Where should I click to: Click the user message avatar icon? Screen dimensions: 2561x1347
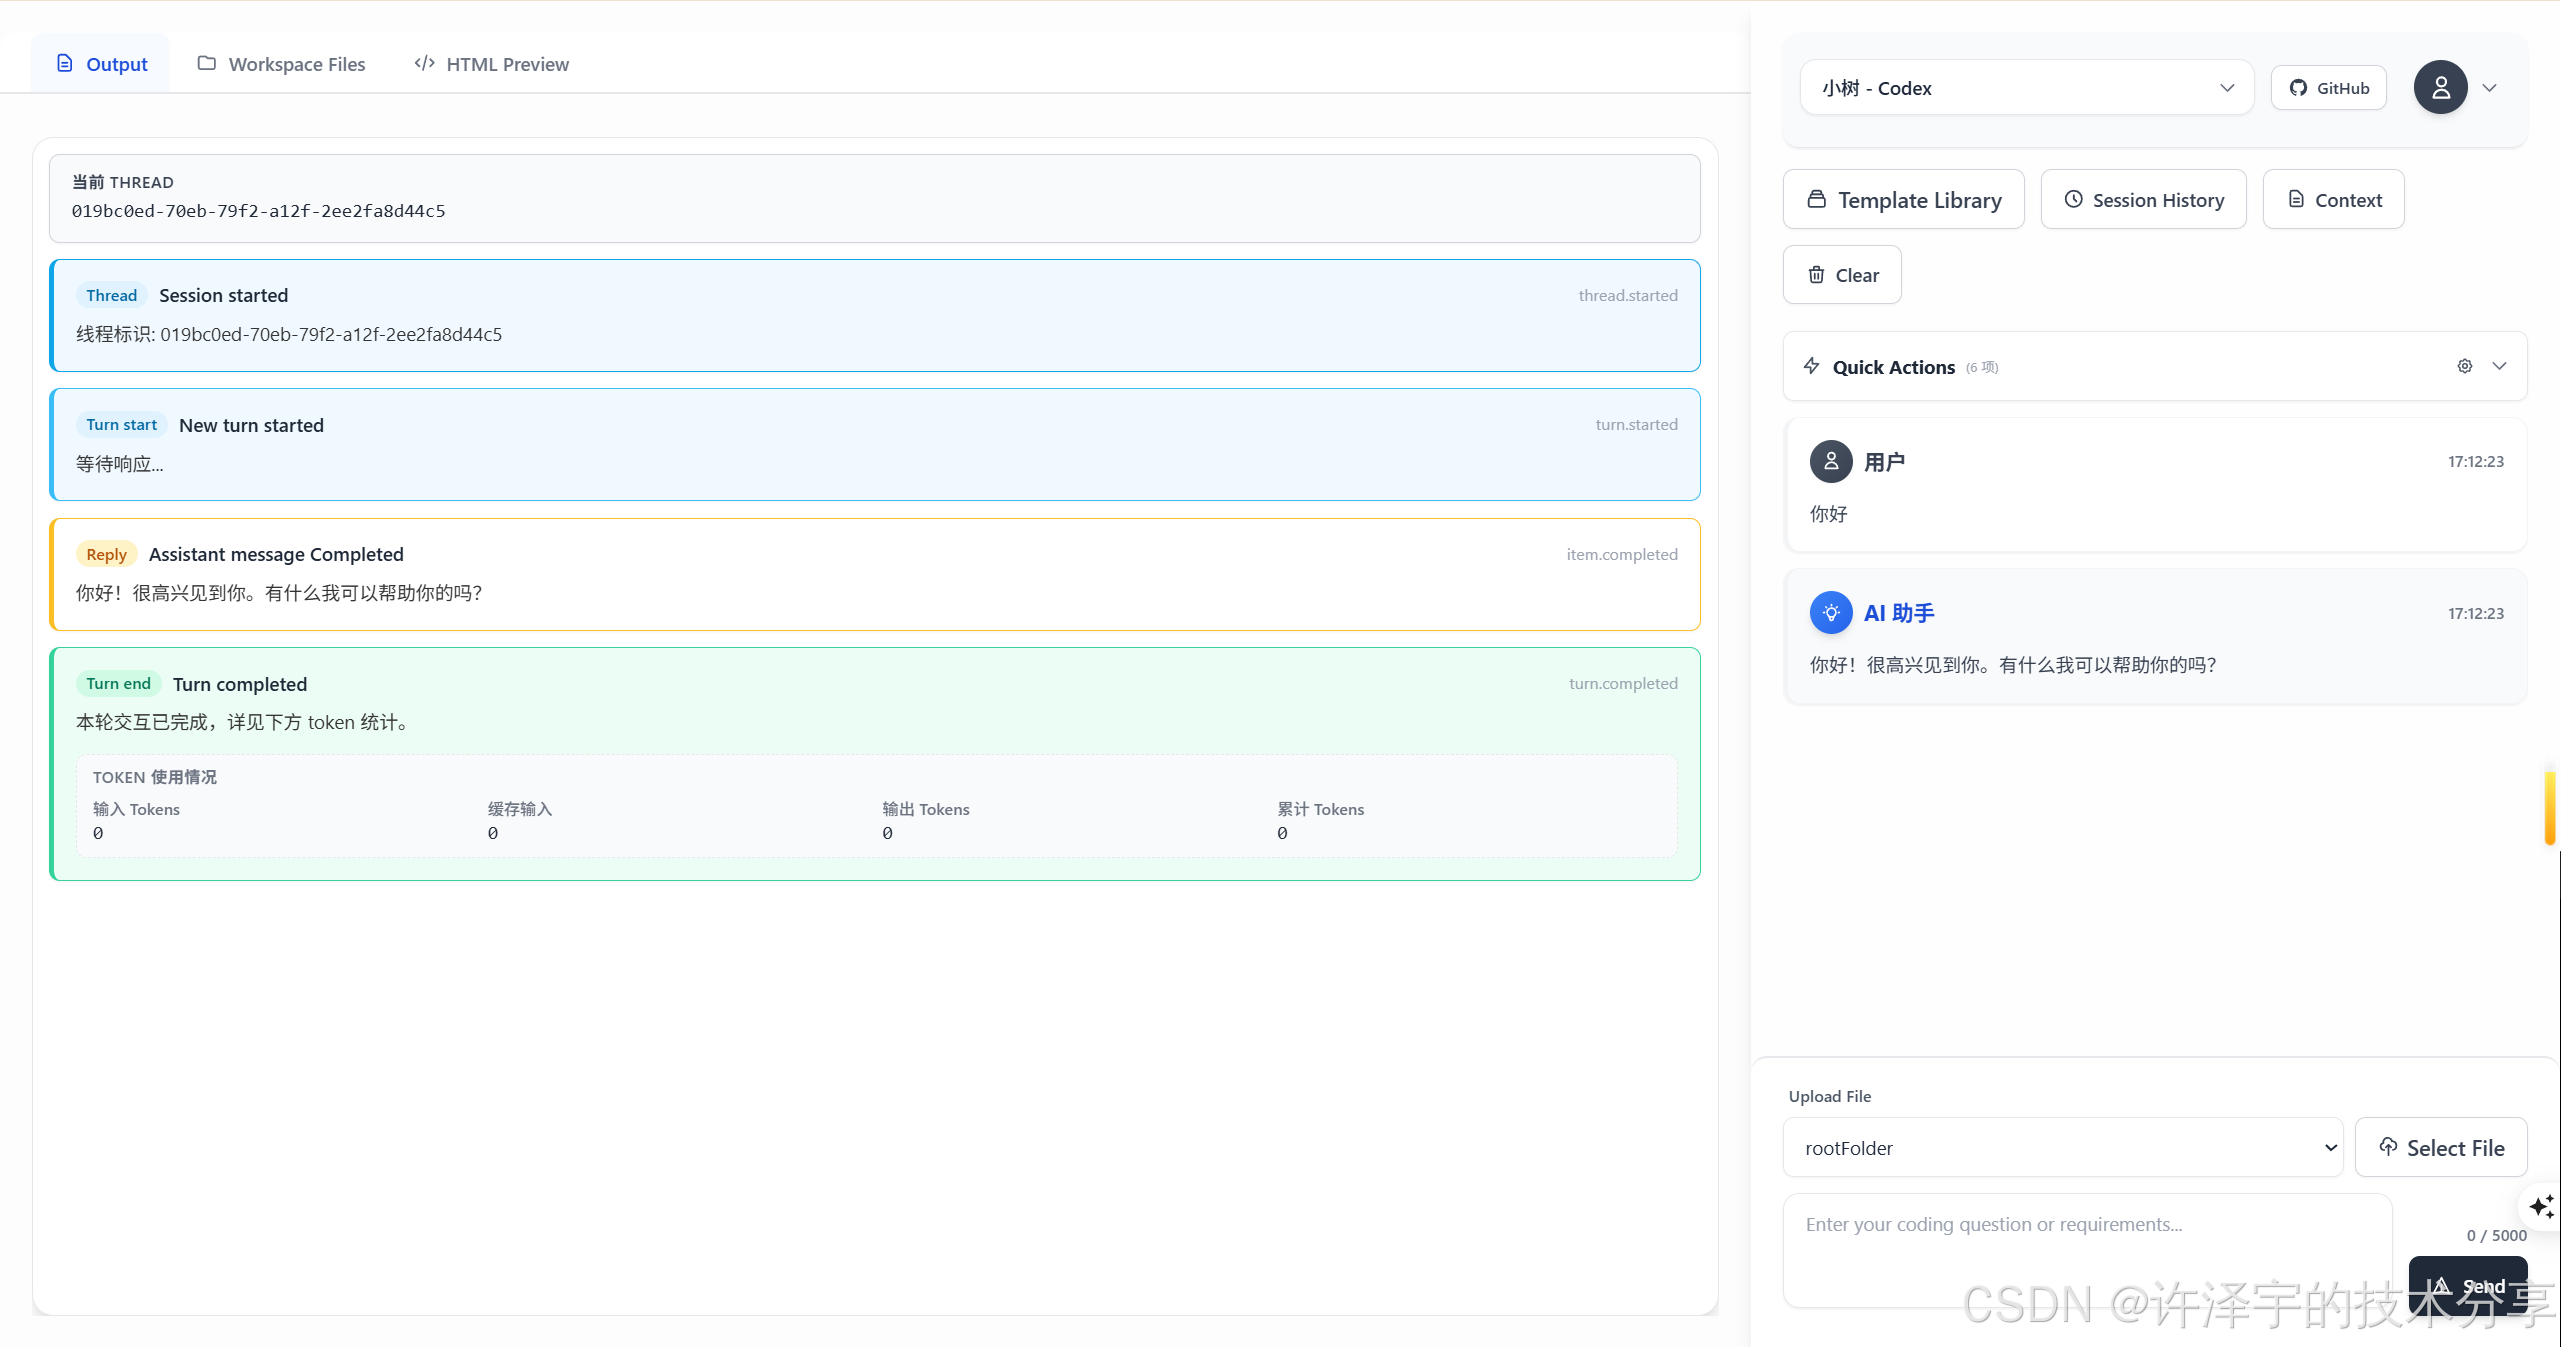click(x=1830, y=461)
